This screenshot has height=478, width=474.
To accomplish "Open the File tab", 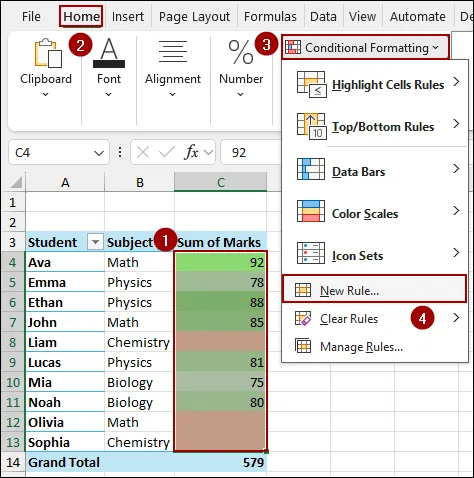I will coord(31,16).
